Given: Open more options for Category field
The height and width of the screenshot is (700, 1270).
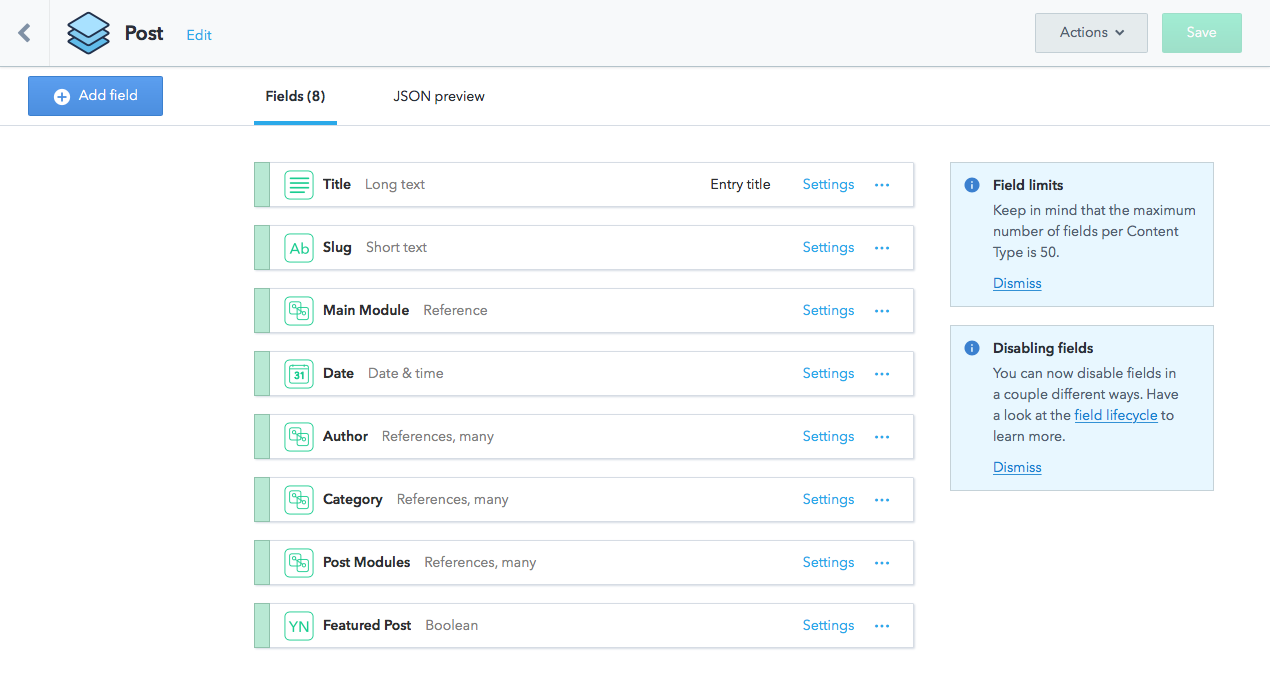Looking at the screenshot, I should tap(882, 500).
